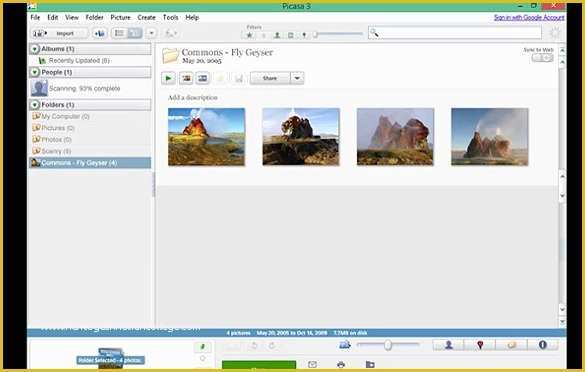Click the save edits to disk icon
585x372 pixels.
239,78
